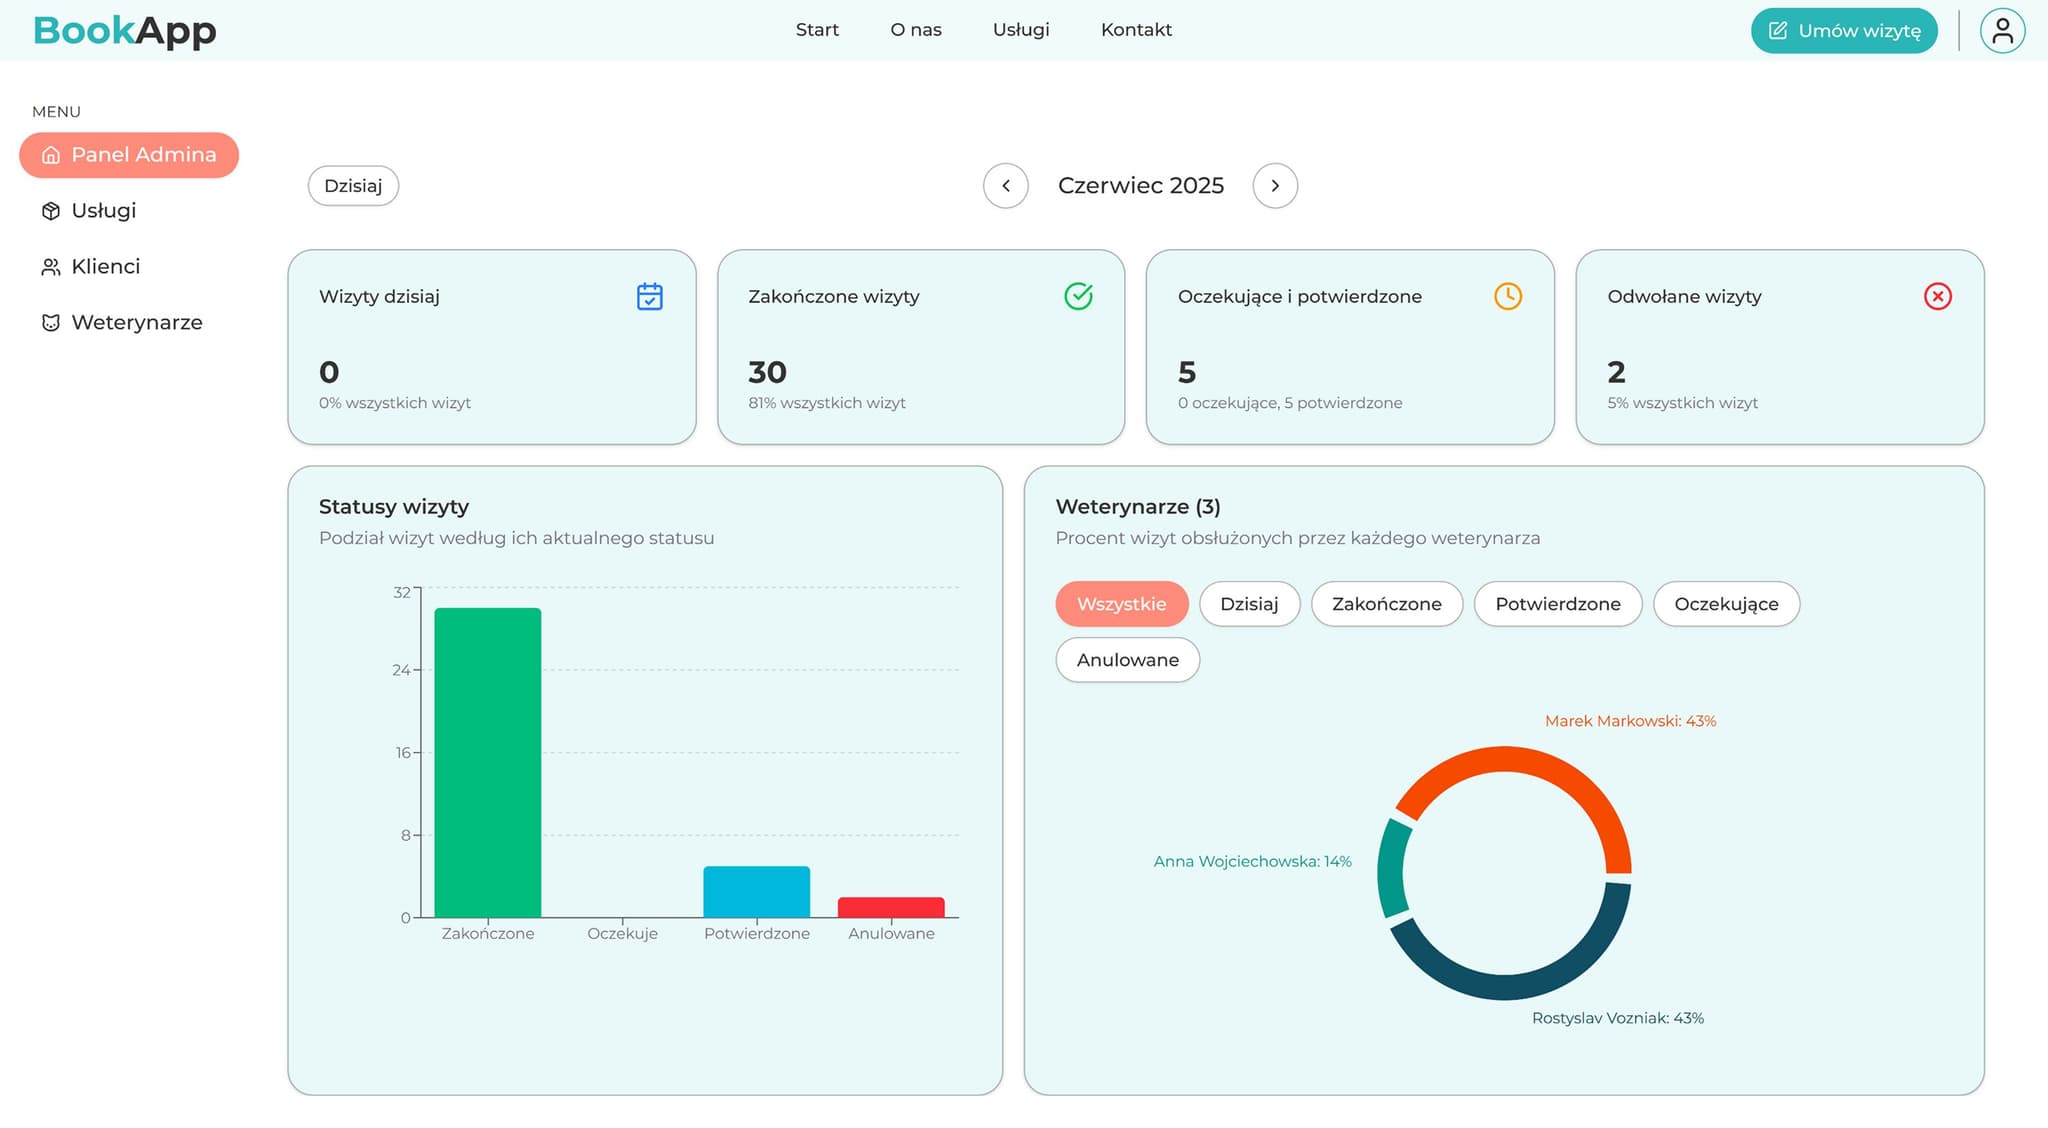Screen dimensions: 2048x1128
Task: Open the Kontakt menu item
Action: point(1136,29)
